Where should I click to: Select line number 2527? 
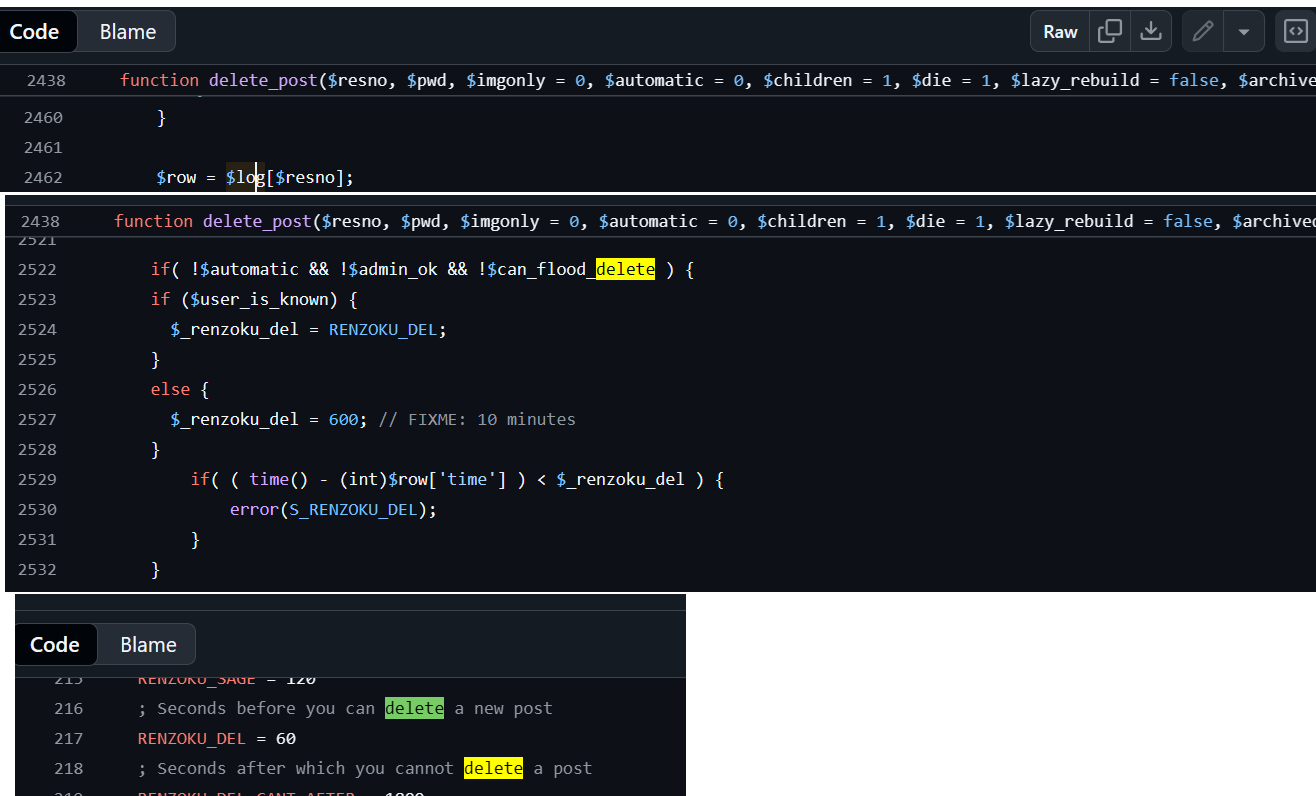(x=38, y=419)
